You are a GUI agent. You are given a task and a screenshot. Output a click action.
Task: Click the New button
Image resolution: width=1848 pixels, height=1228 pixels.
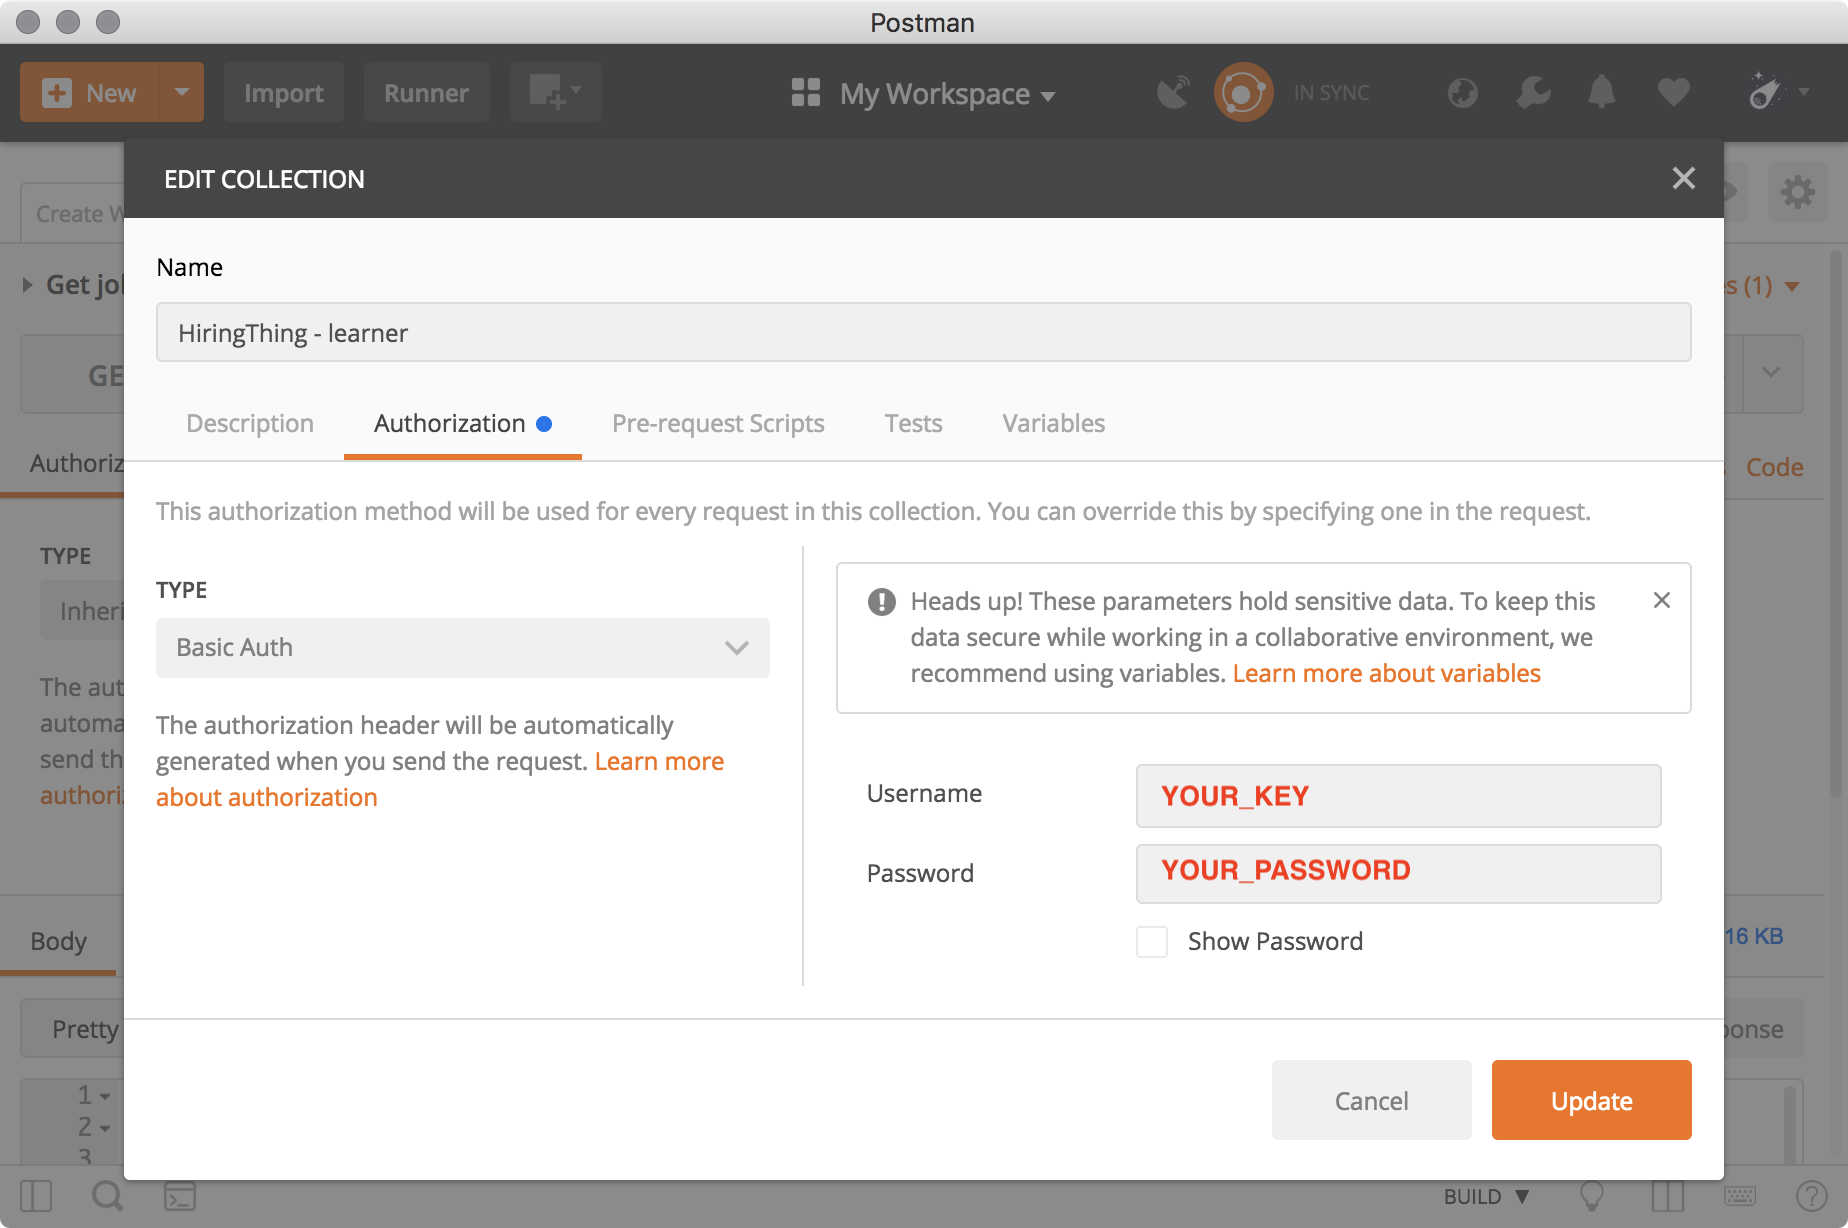click(90, 92)
